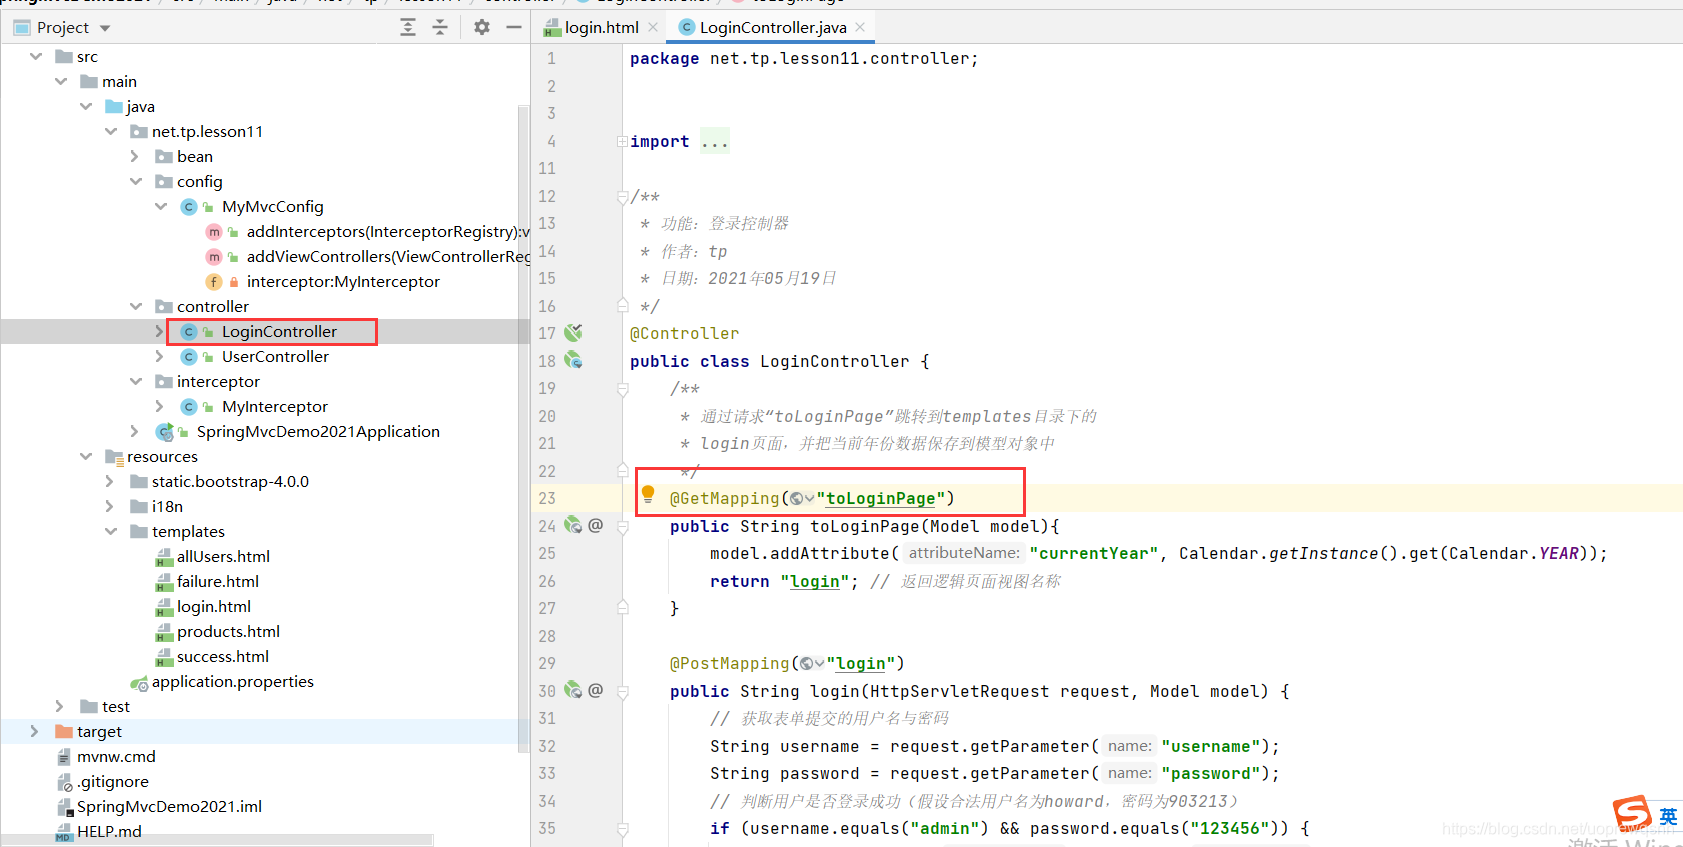The width and height of the screenshot is (1683, 847).
Task: Open the Project view dropdown
Action: 106,28
